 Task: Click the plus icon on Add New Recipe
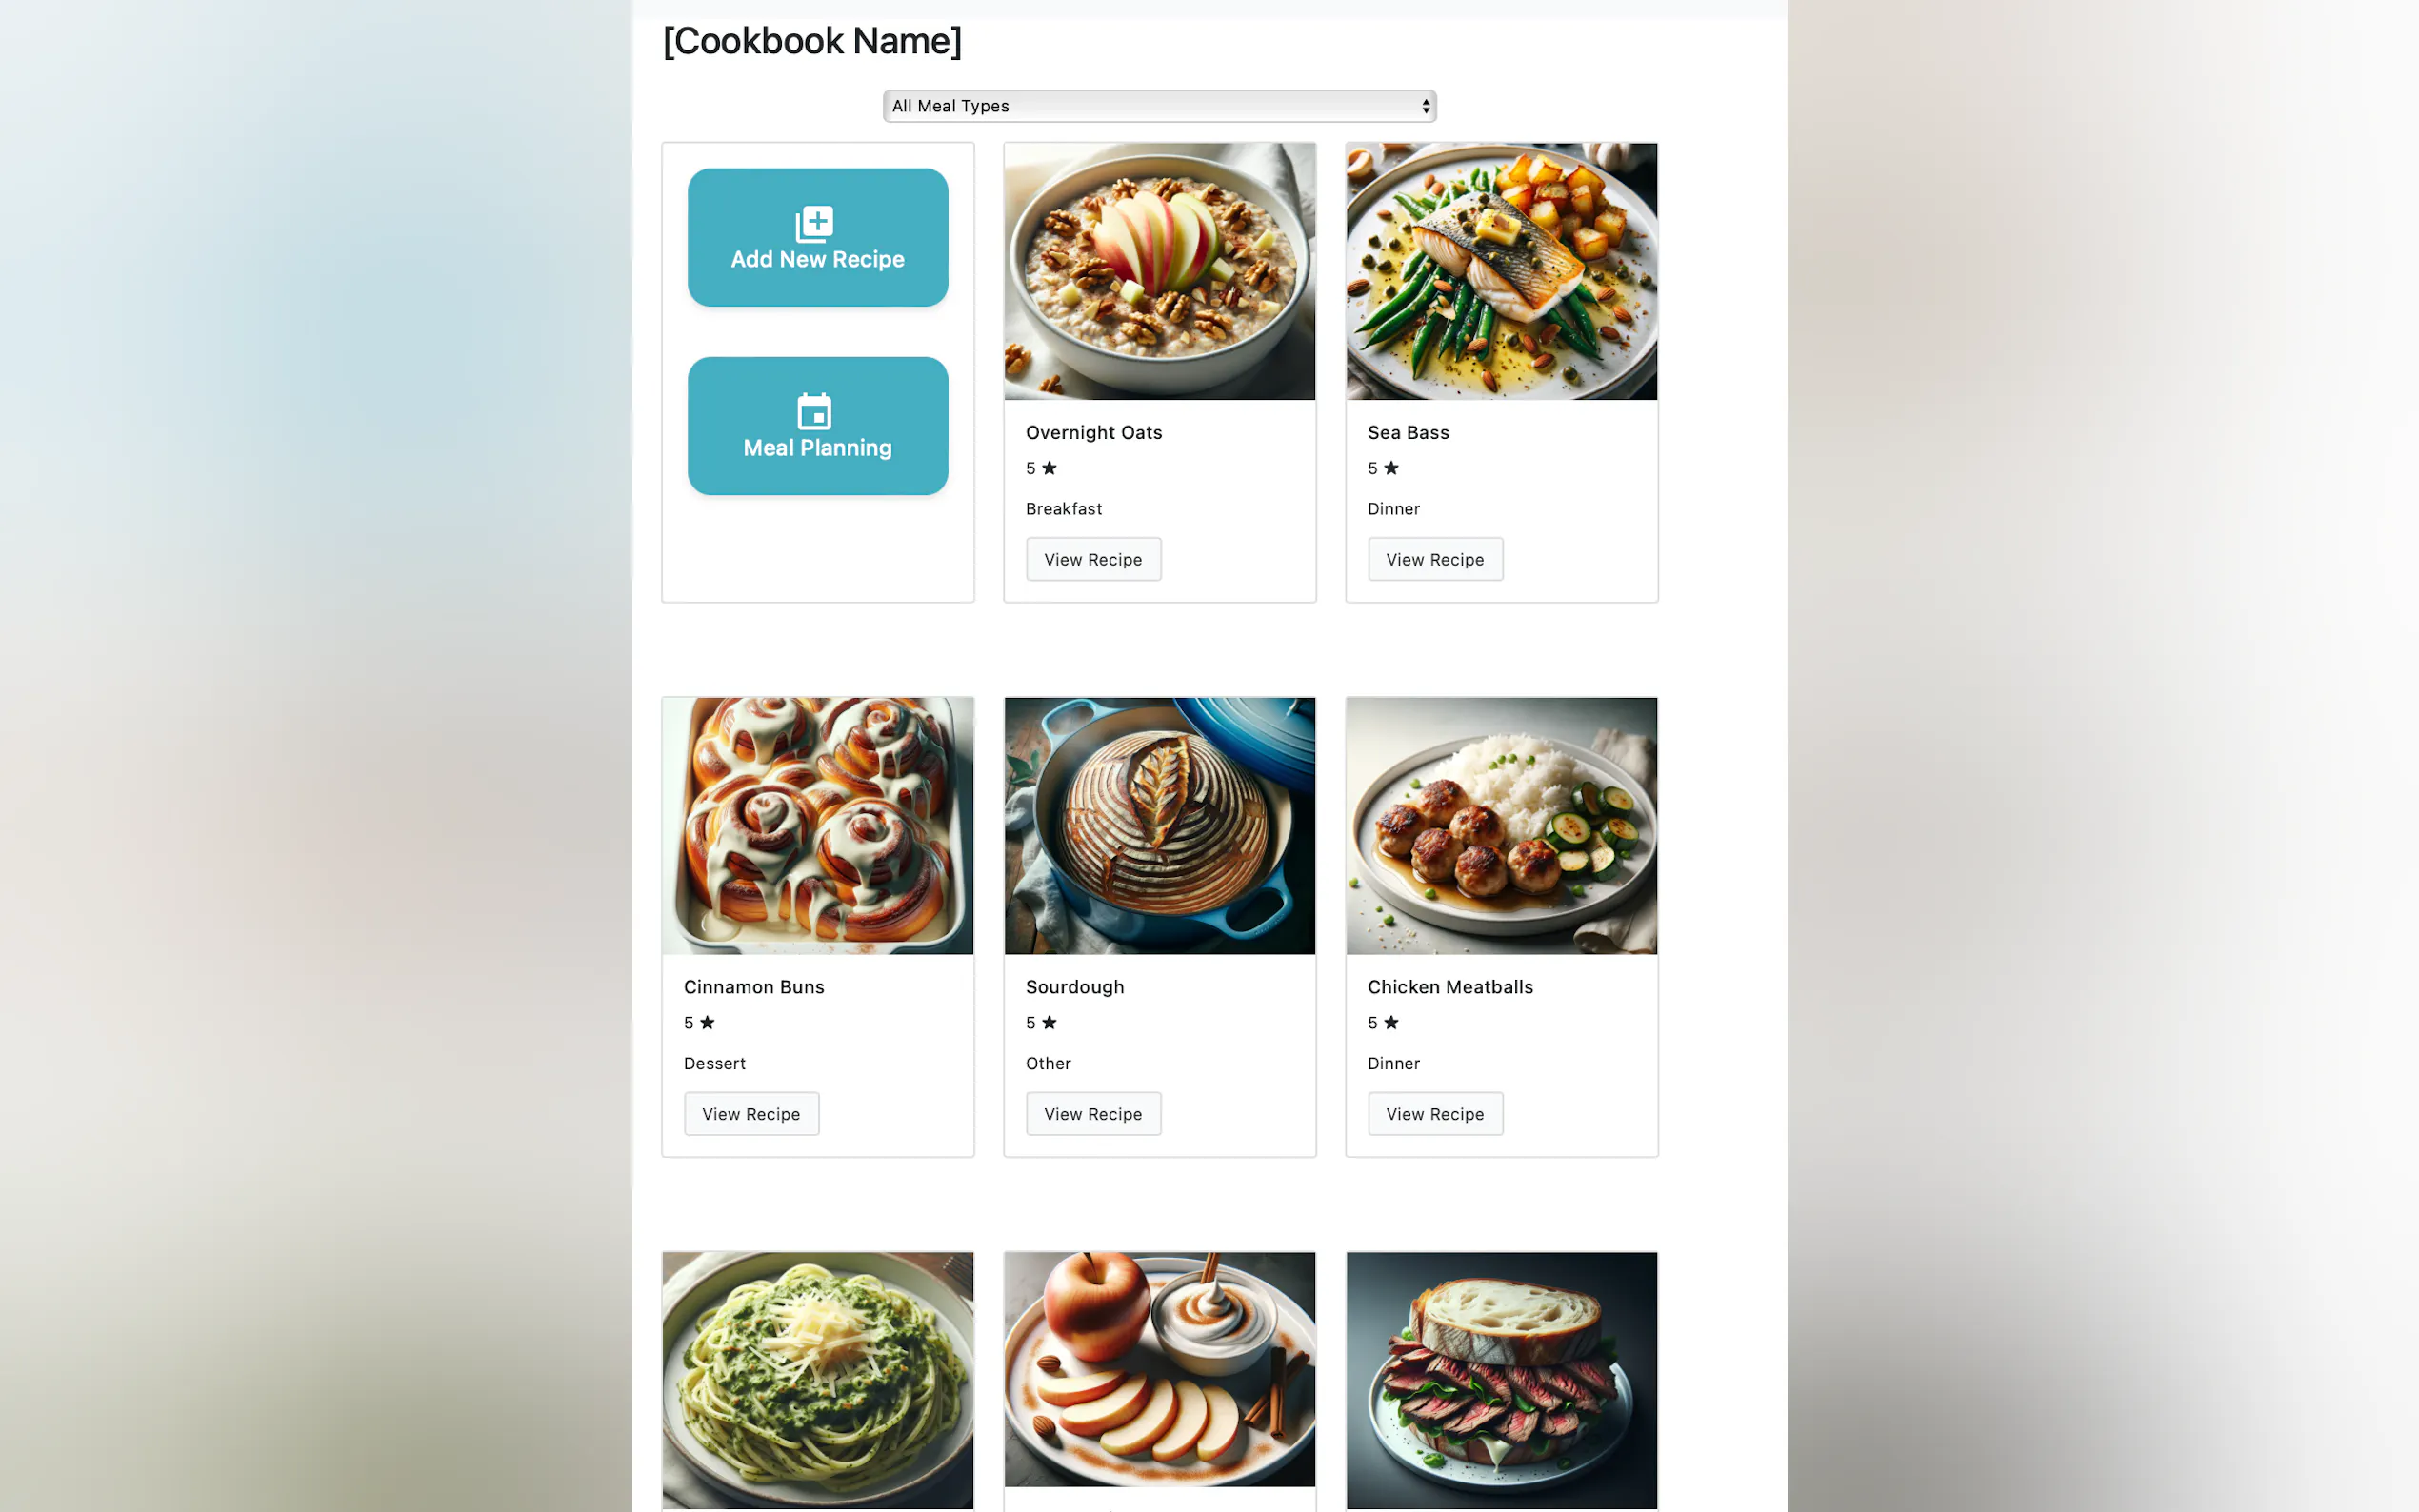pyautogui.click(x=814, y=224)
